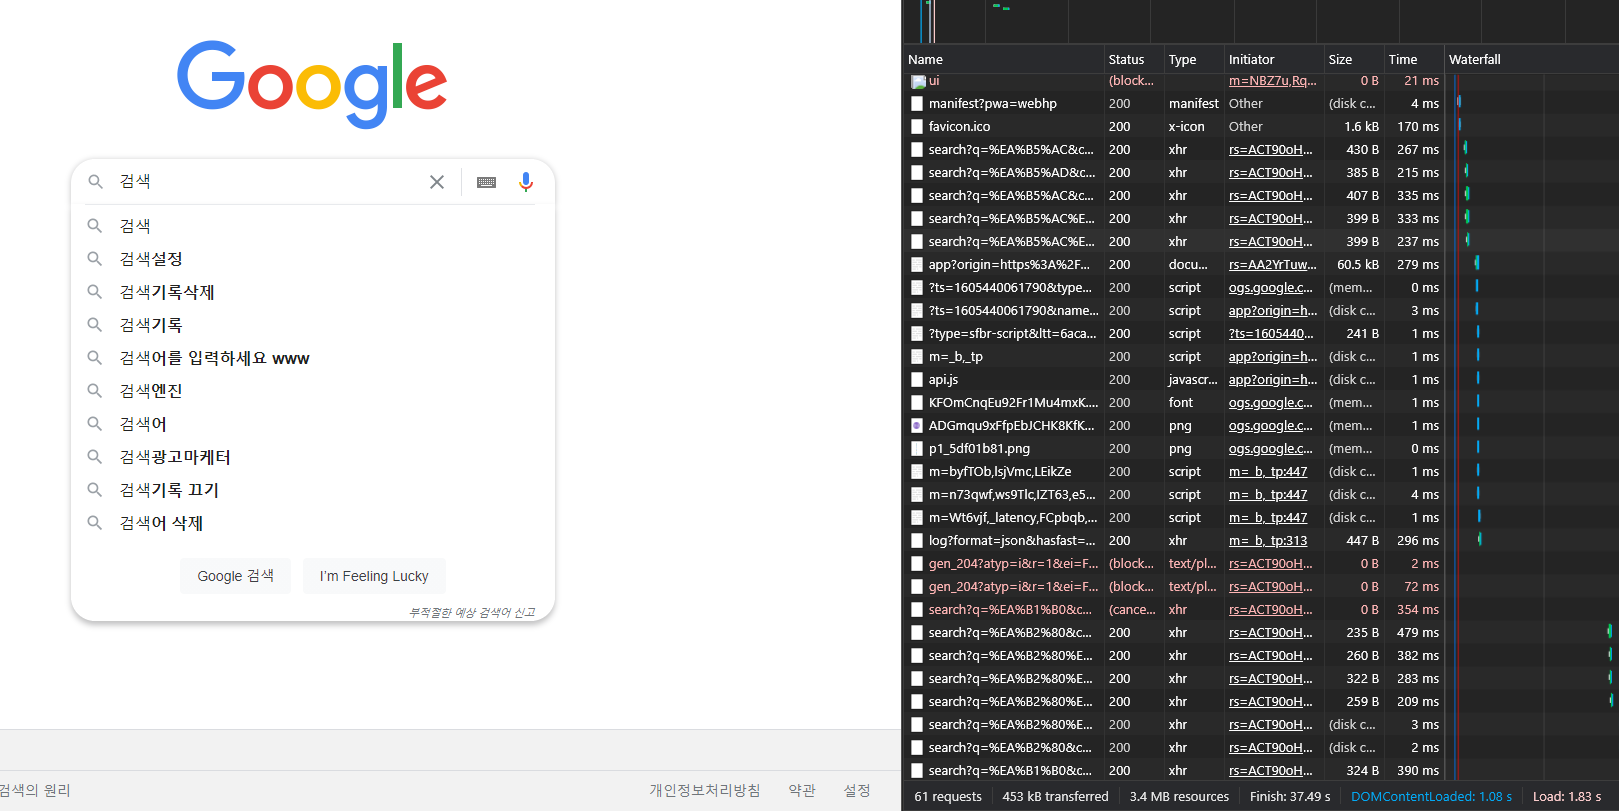Click DOMContentLoaded: 1.08 s in status bar

click(1431, 797)
